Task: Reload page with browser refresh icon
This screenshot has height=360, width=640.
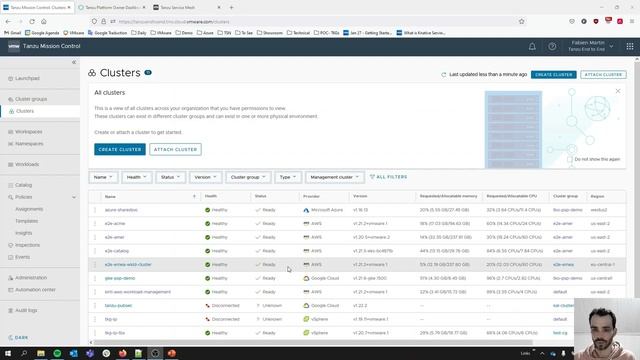Action: click(32, 22)
